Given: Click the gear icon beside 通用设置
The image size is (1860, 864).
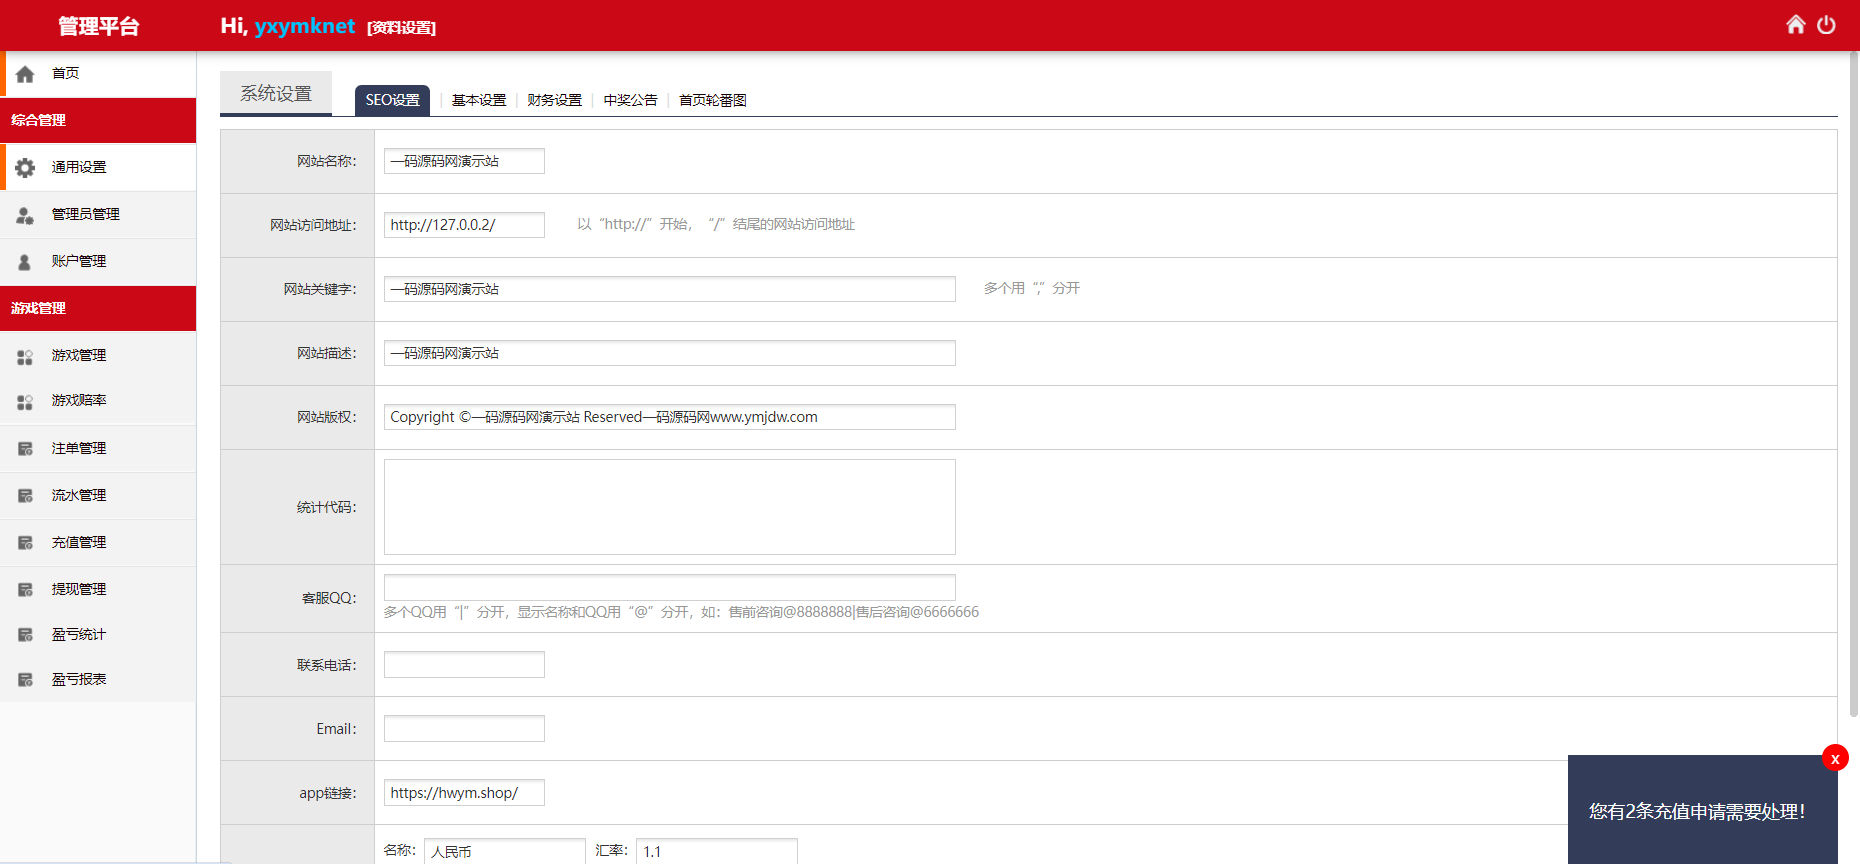Looking at the screenshot, I should 25,167.
